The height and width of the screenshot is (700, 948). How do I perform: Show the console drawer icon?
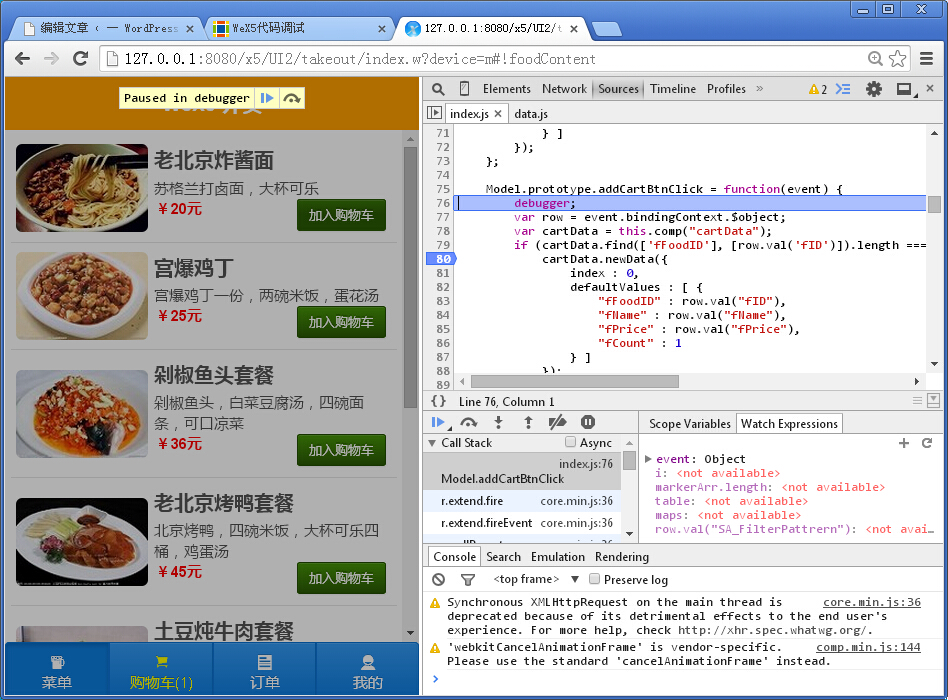843,89
